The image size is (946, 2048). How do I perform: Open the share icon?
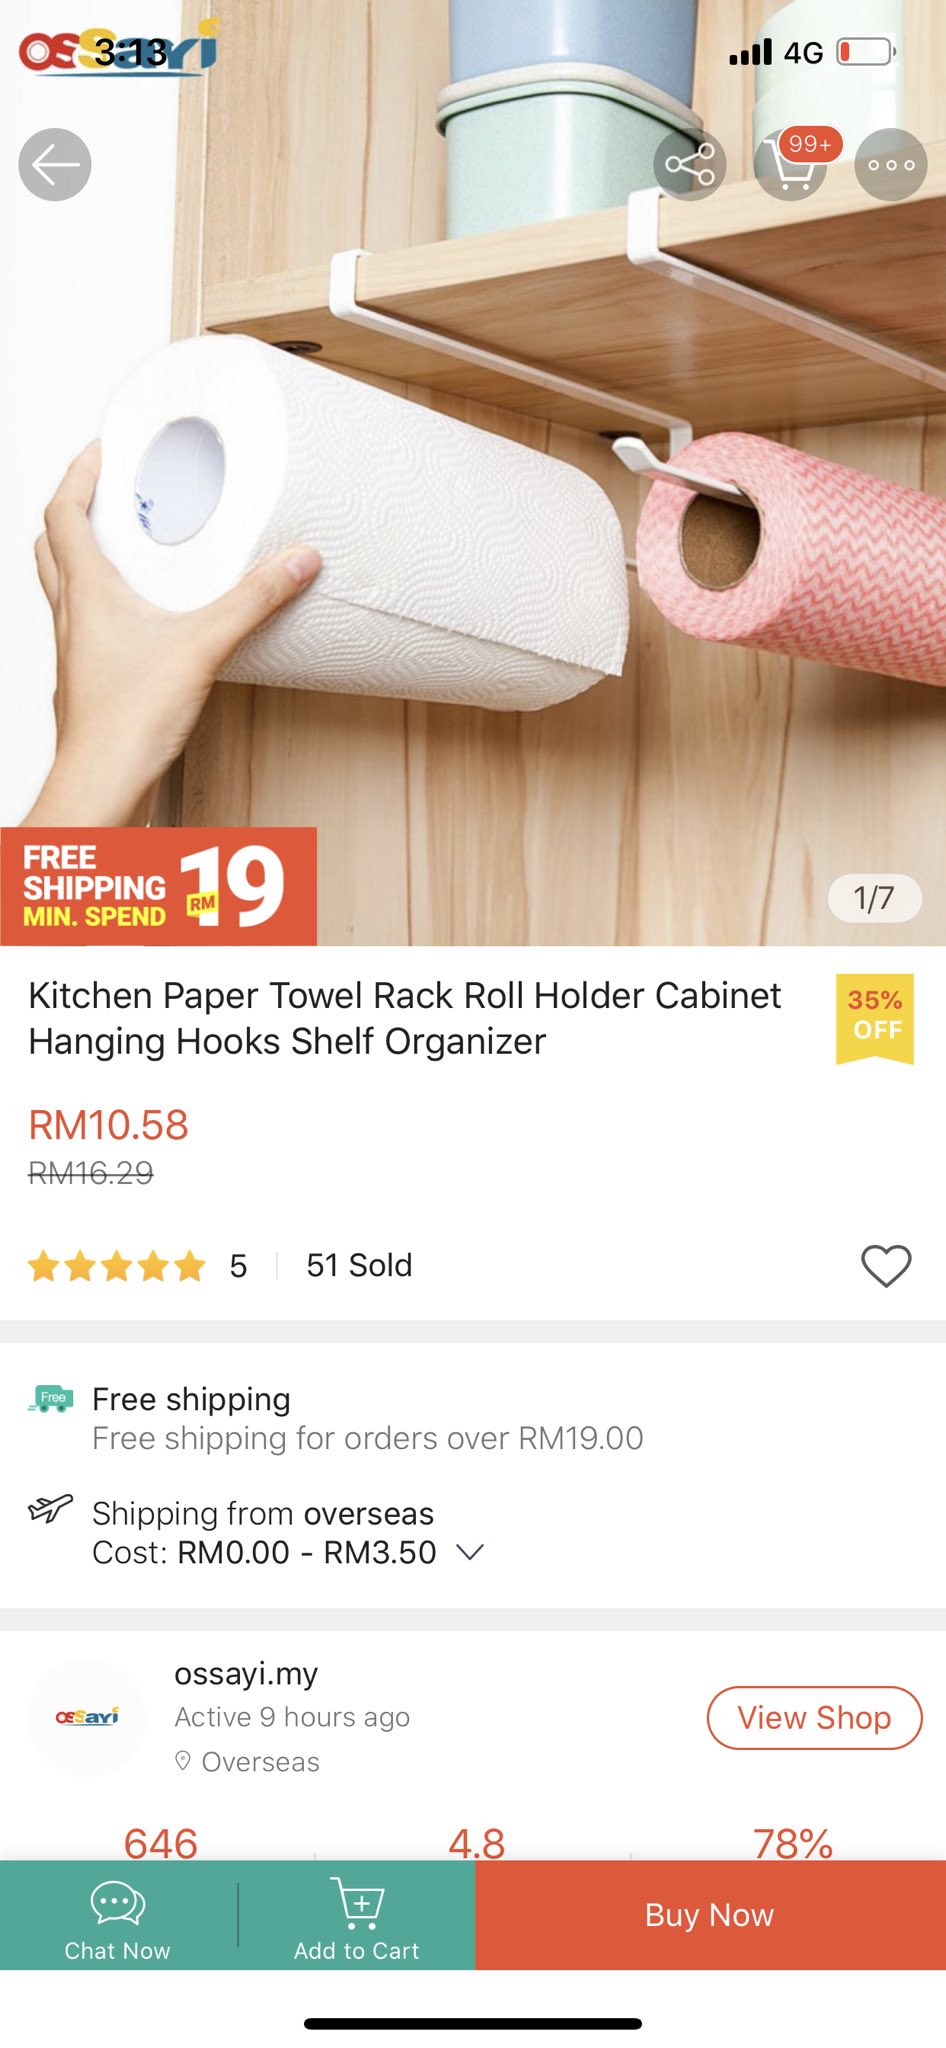click(690, 165)
